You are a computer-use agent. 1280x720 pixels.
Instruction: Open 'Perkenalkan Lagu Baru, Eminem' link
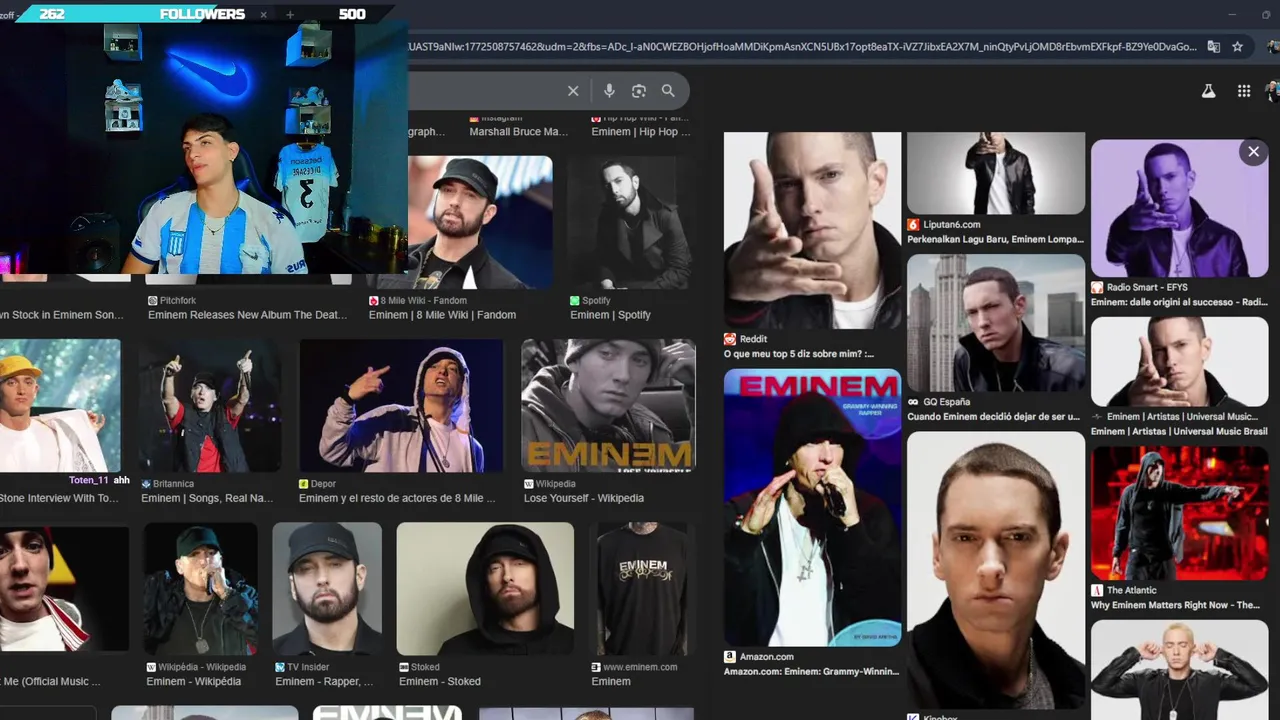(995, 240)
